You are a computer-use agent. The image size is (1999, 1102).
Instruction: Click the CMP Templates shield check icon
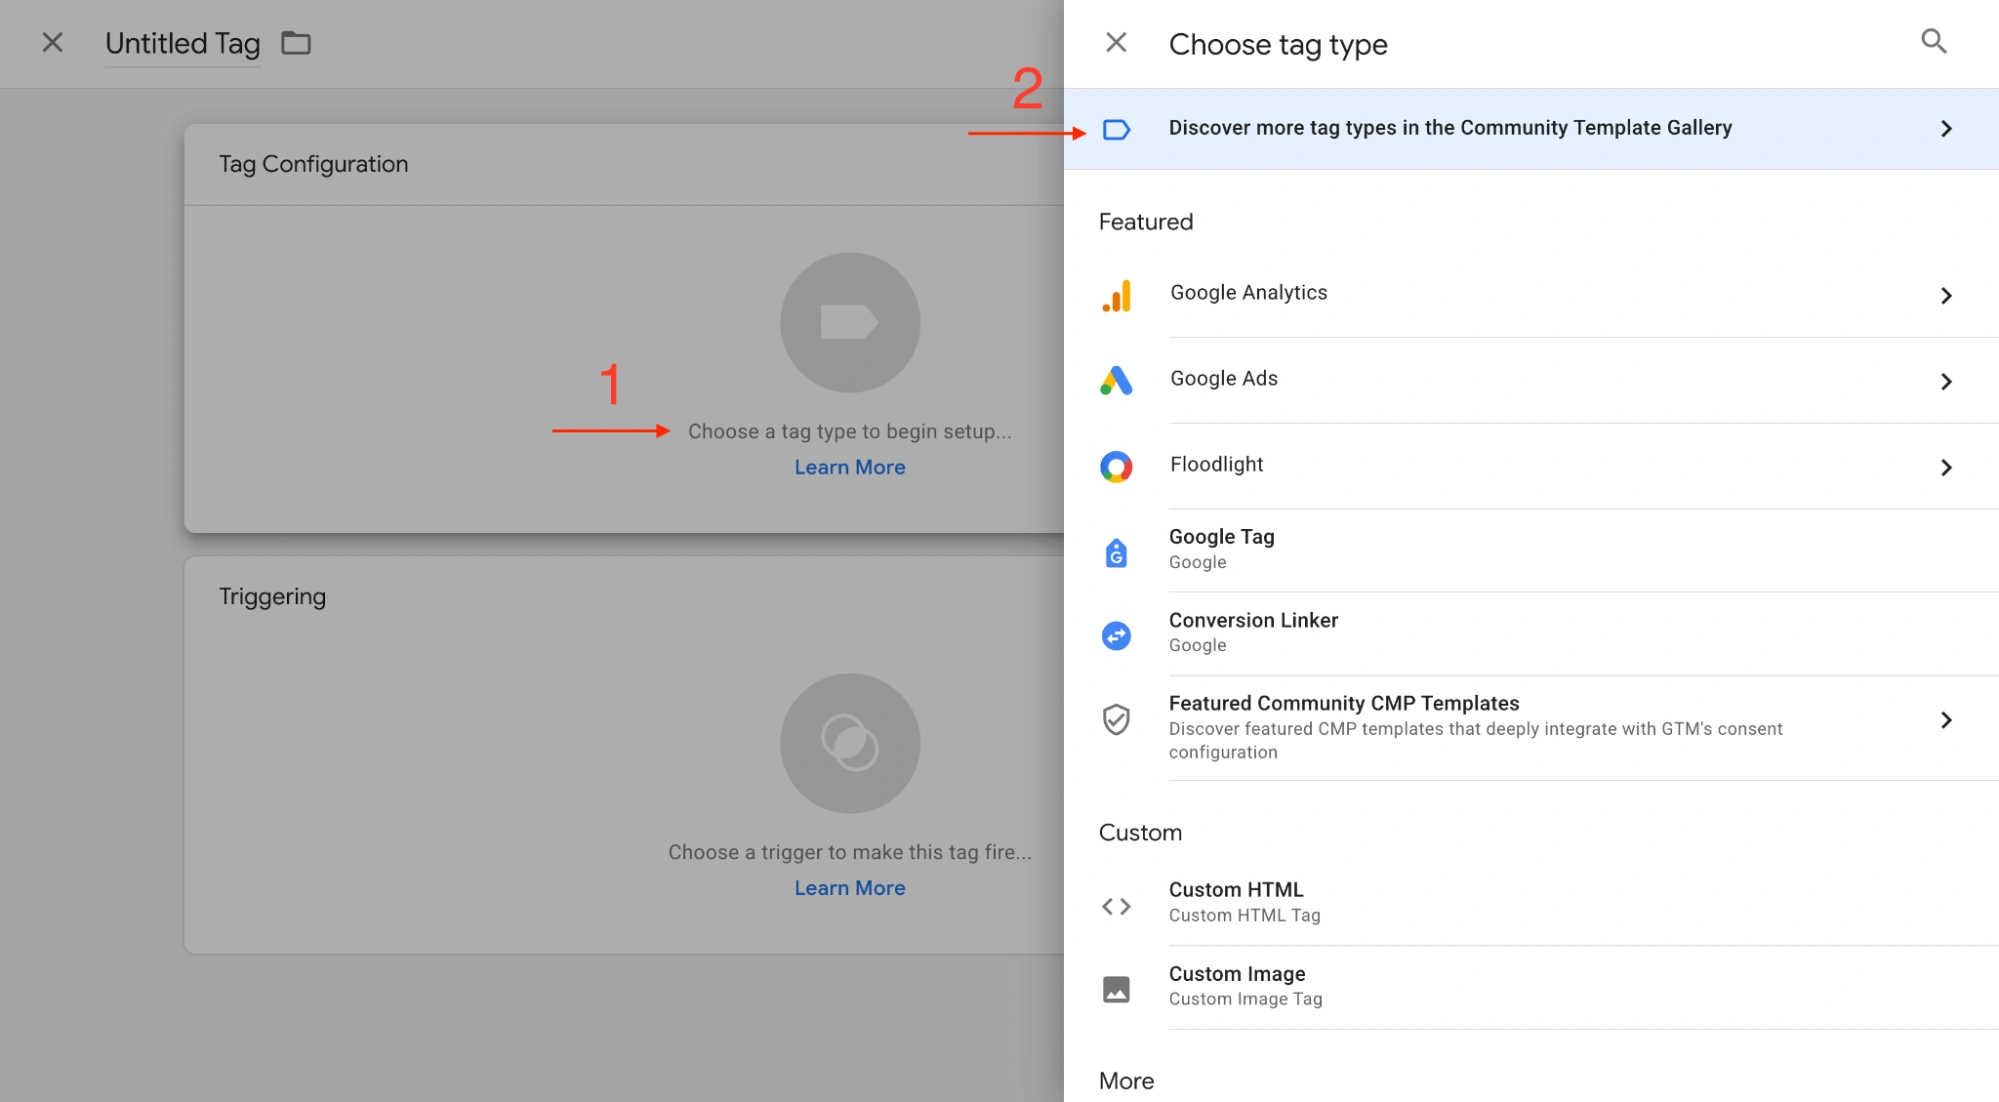(1116, 719)
